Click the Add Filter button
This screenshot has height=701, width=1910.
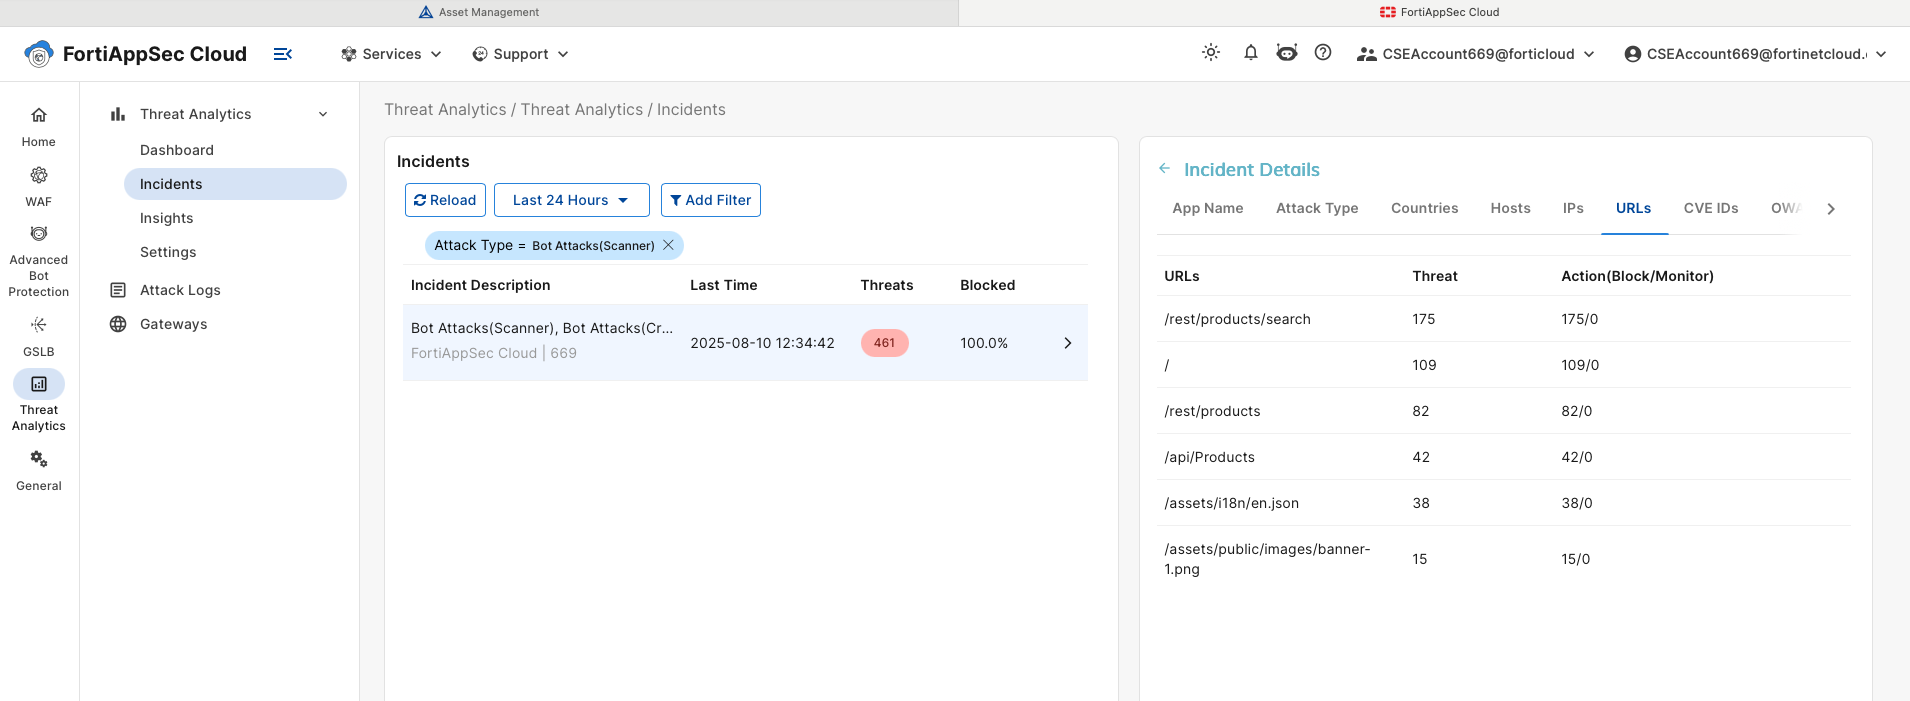click(711, 200)
